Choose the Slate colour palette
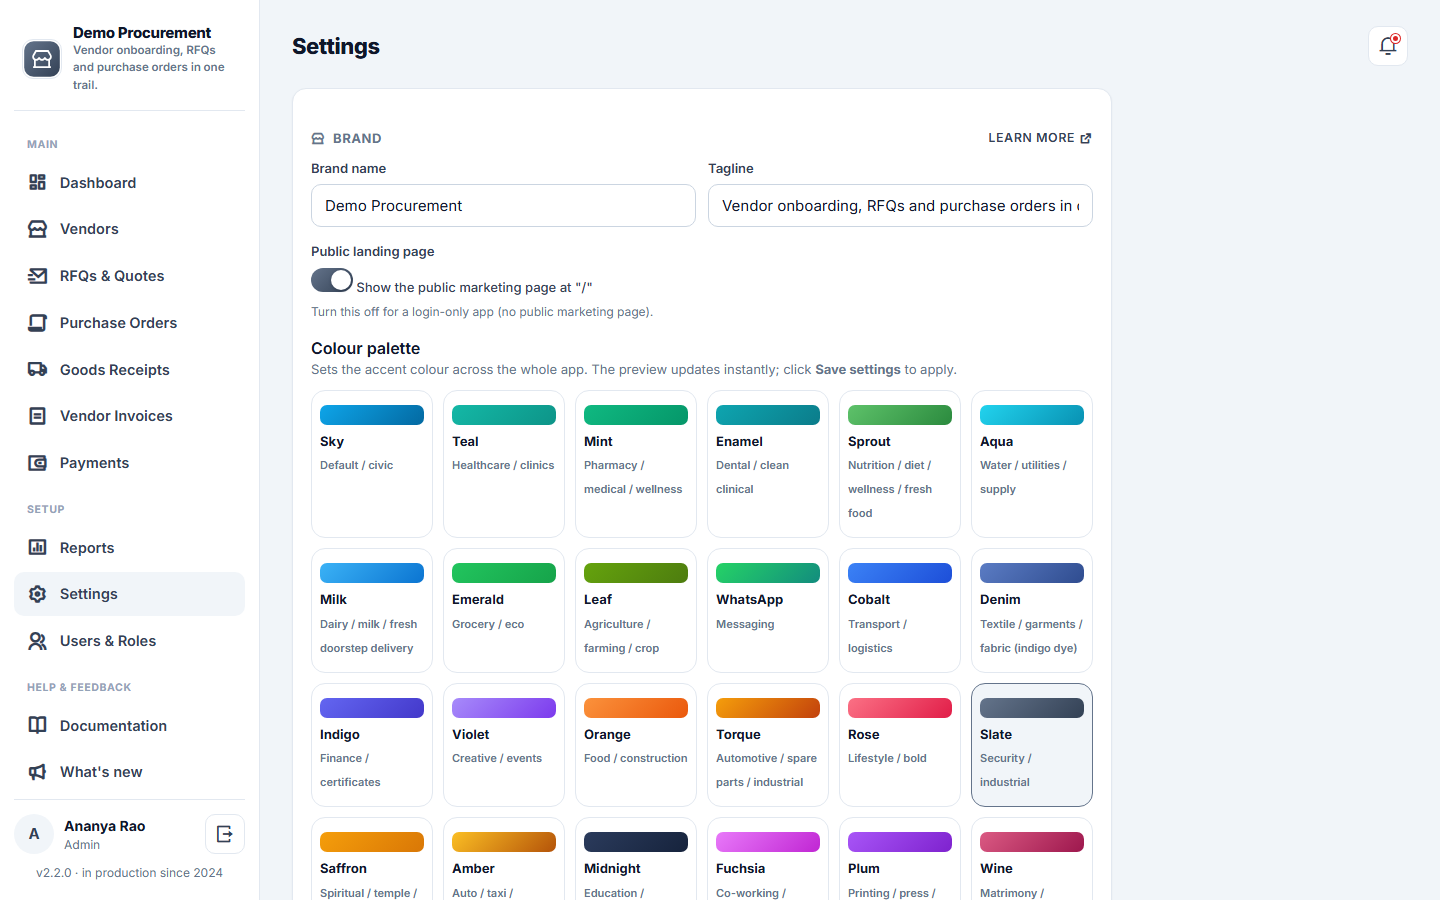 pos(1032,745)
